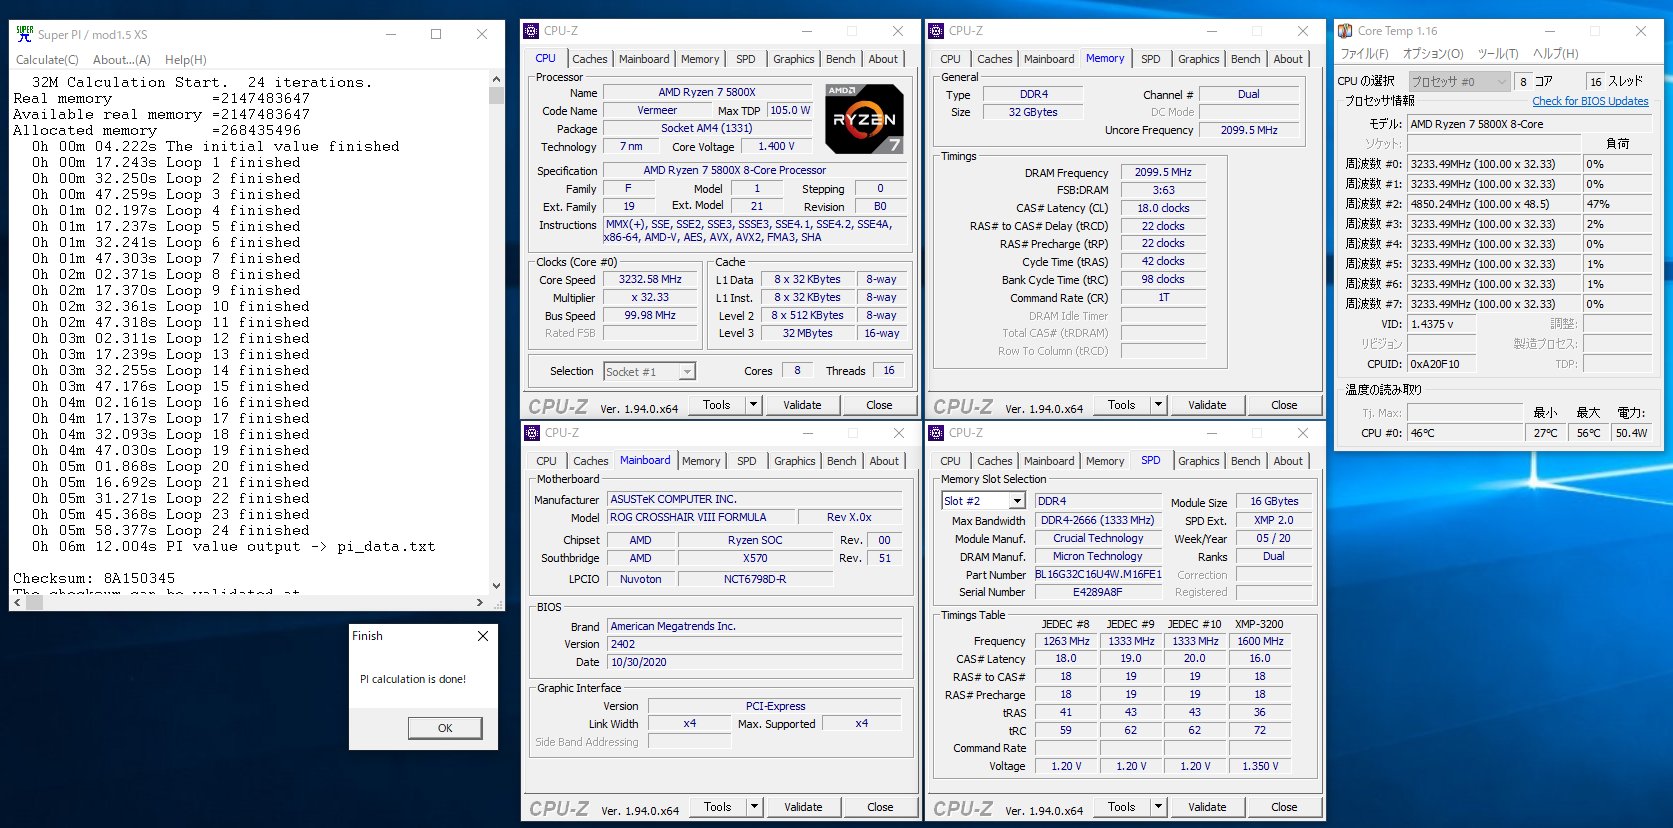Click the ROG CROSSHAIR VIII FORMULA model value
Image resolution: width=1673 pixels, height=828 pixels.
702,517
